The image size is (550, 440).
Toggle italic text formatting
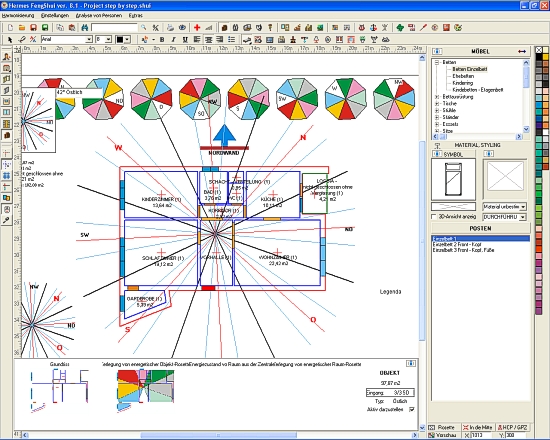(x=173, y=39)
